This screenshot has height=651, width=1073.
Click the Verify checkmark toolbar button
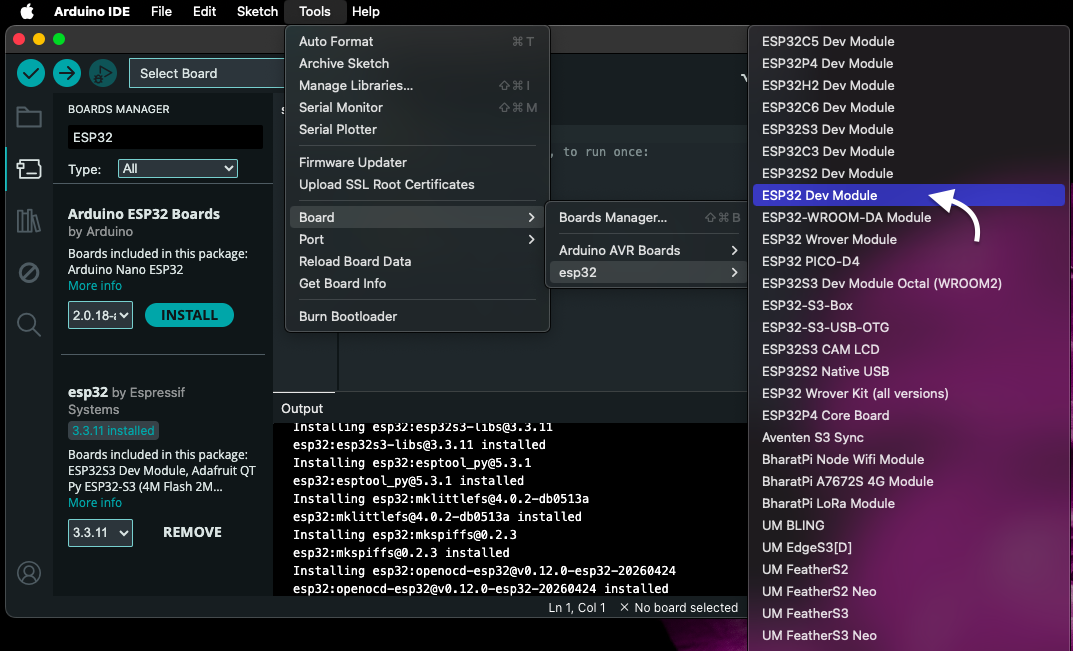[x=31, y=73]
